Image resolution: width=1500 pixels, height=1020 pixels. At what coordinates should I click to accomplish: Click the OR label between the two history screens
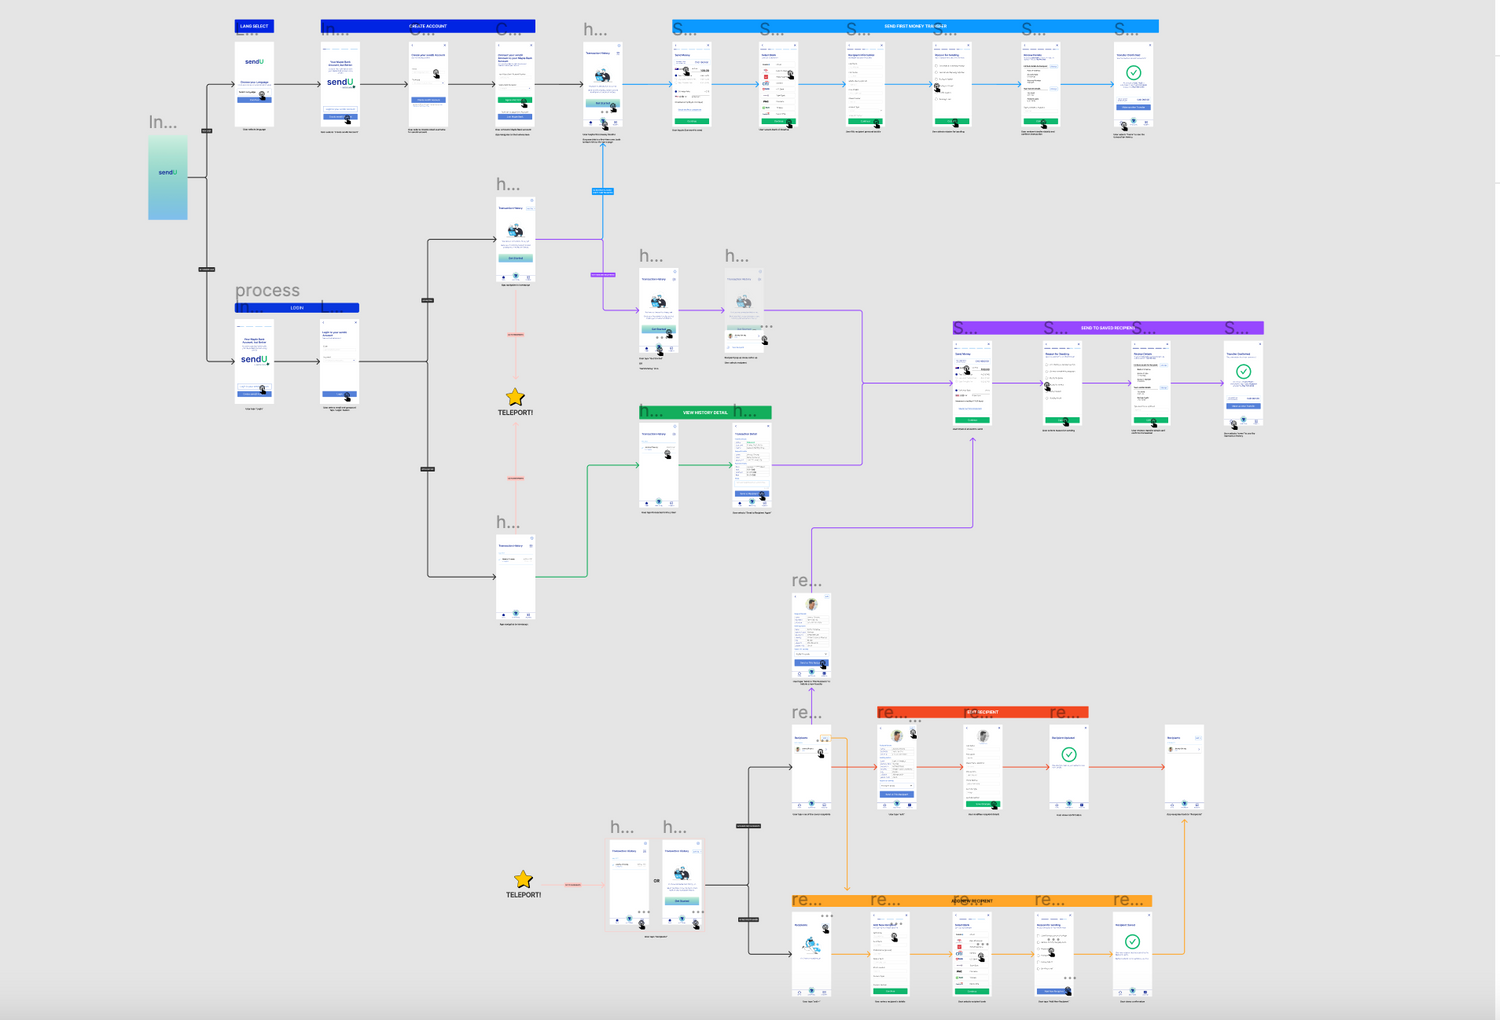pyautogui.click(x=657, y=881)
